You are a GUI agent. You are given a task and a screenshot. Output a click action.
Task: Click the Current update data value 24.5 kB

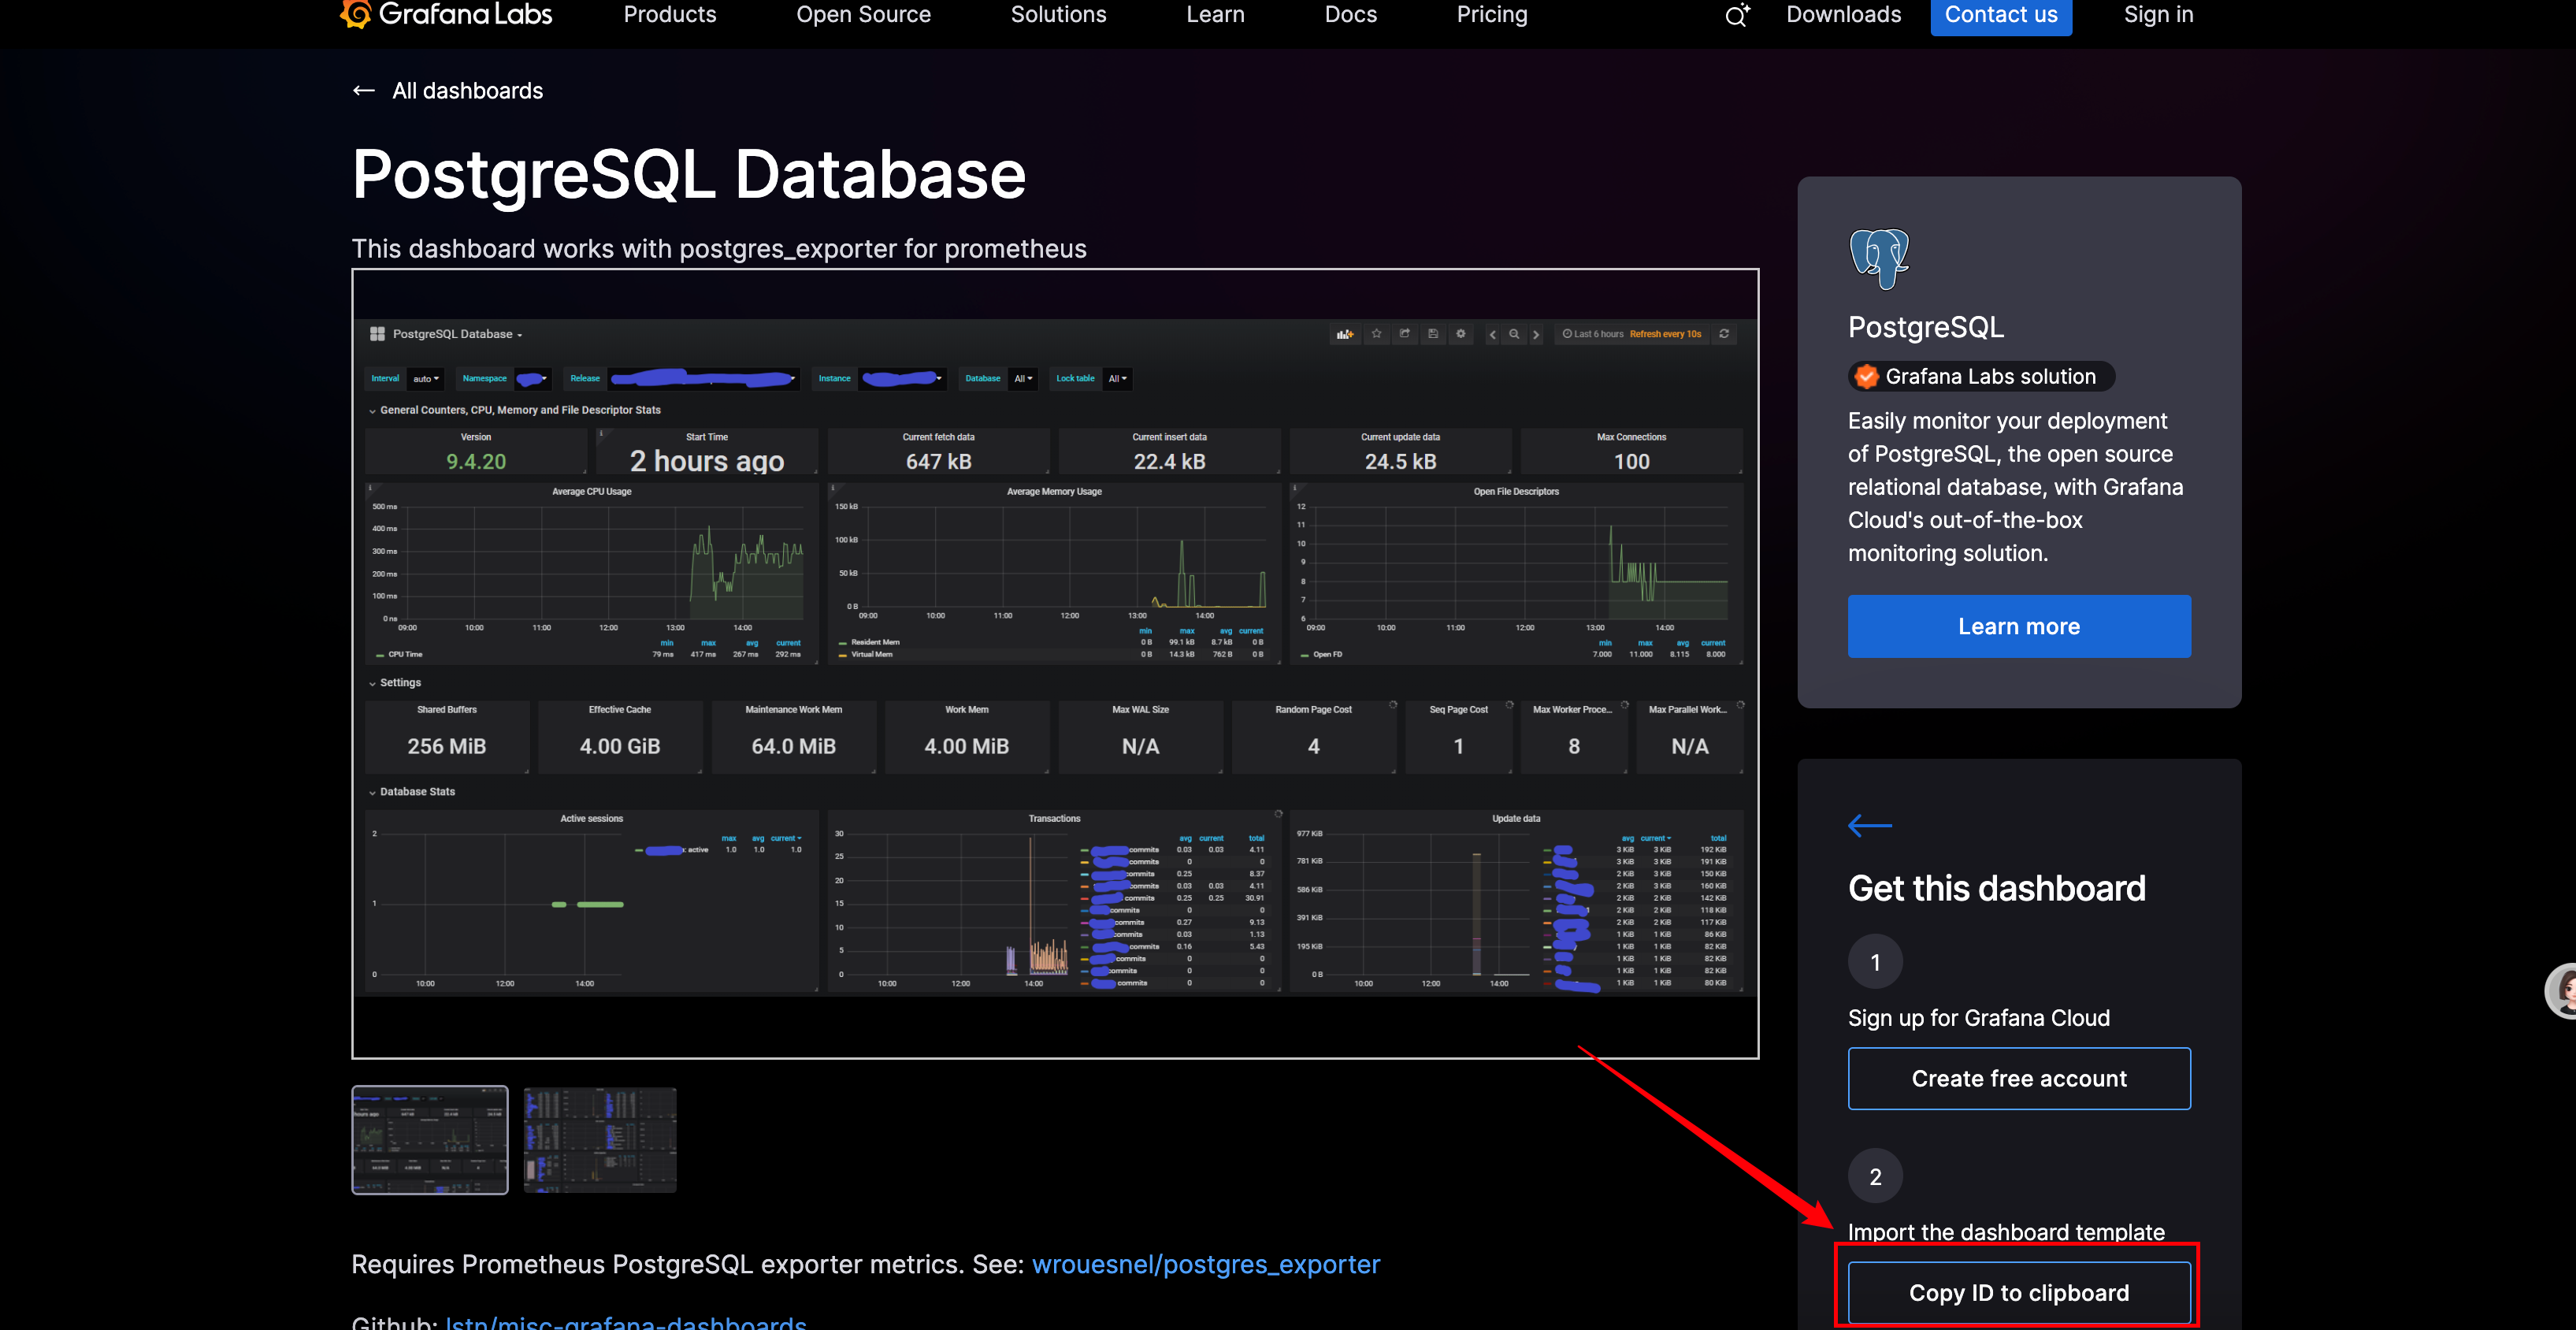coord(1400,461)
